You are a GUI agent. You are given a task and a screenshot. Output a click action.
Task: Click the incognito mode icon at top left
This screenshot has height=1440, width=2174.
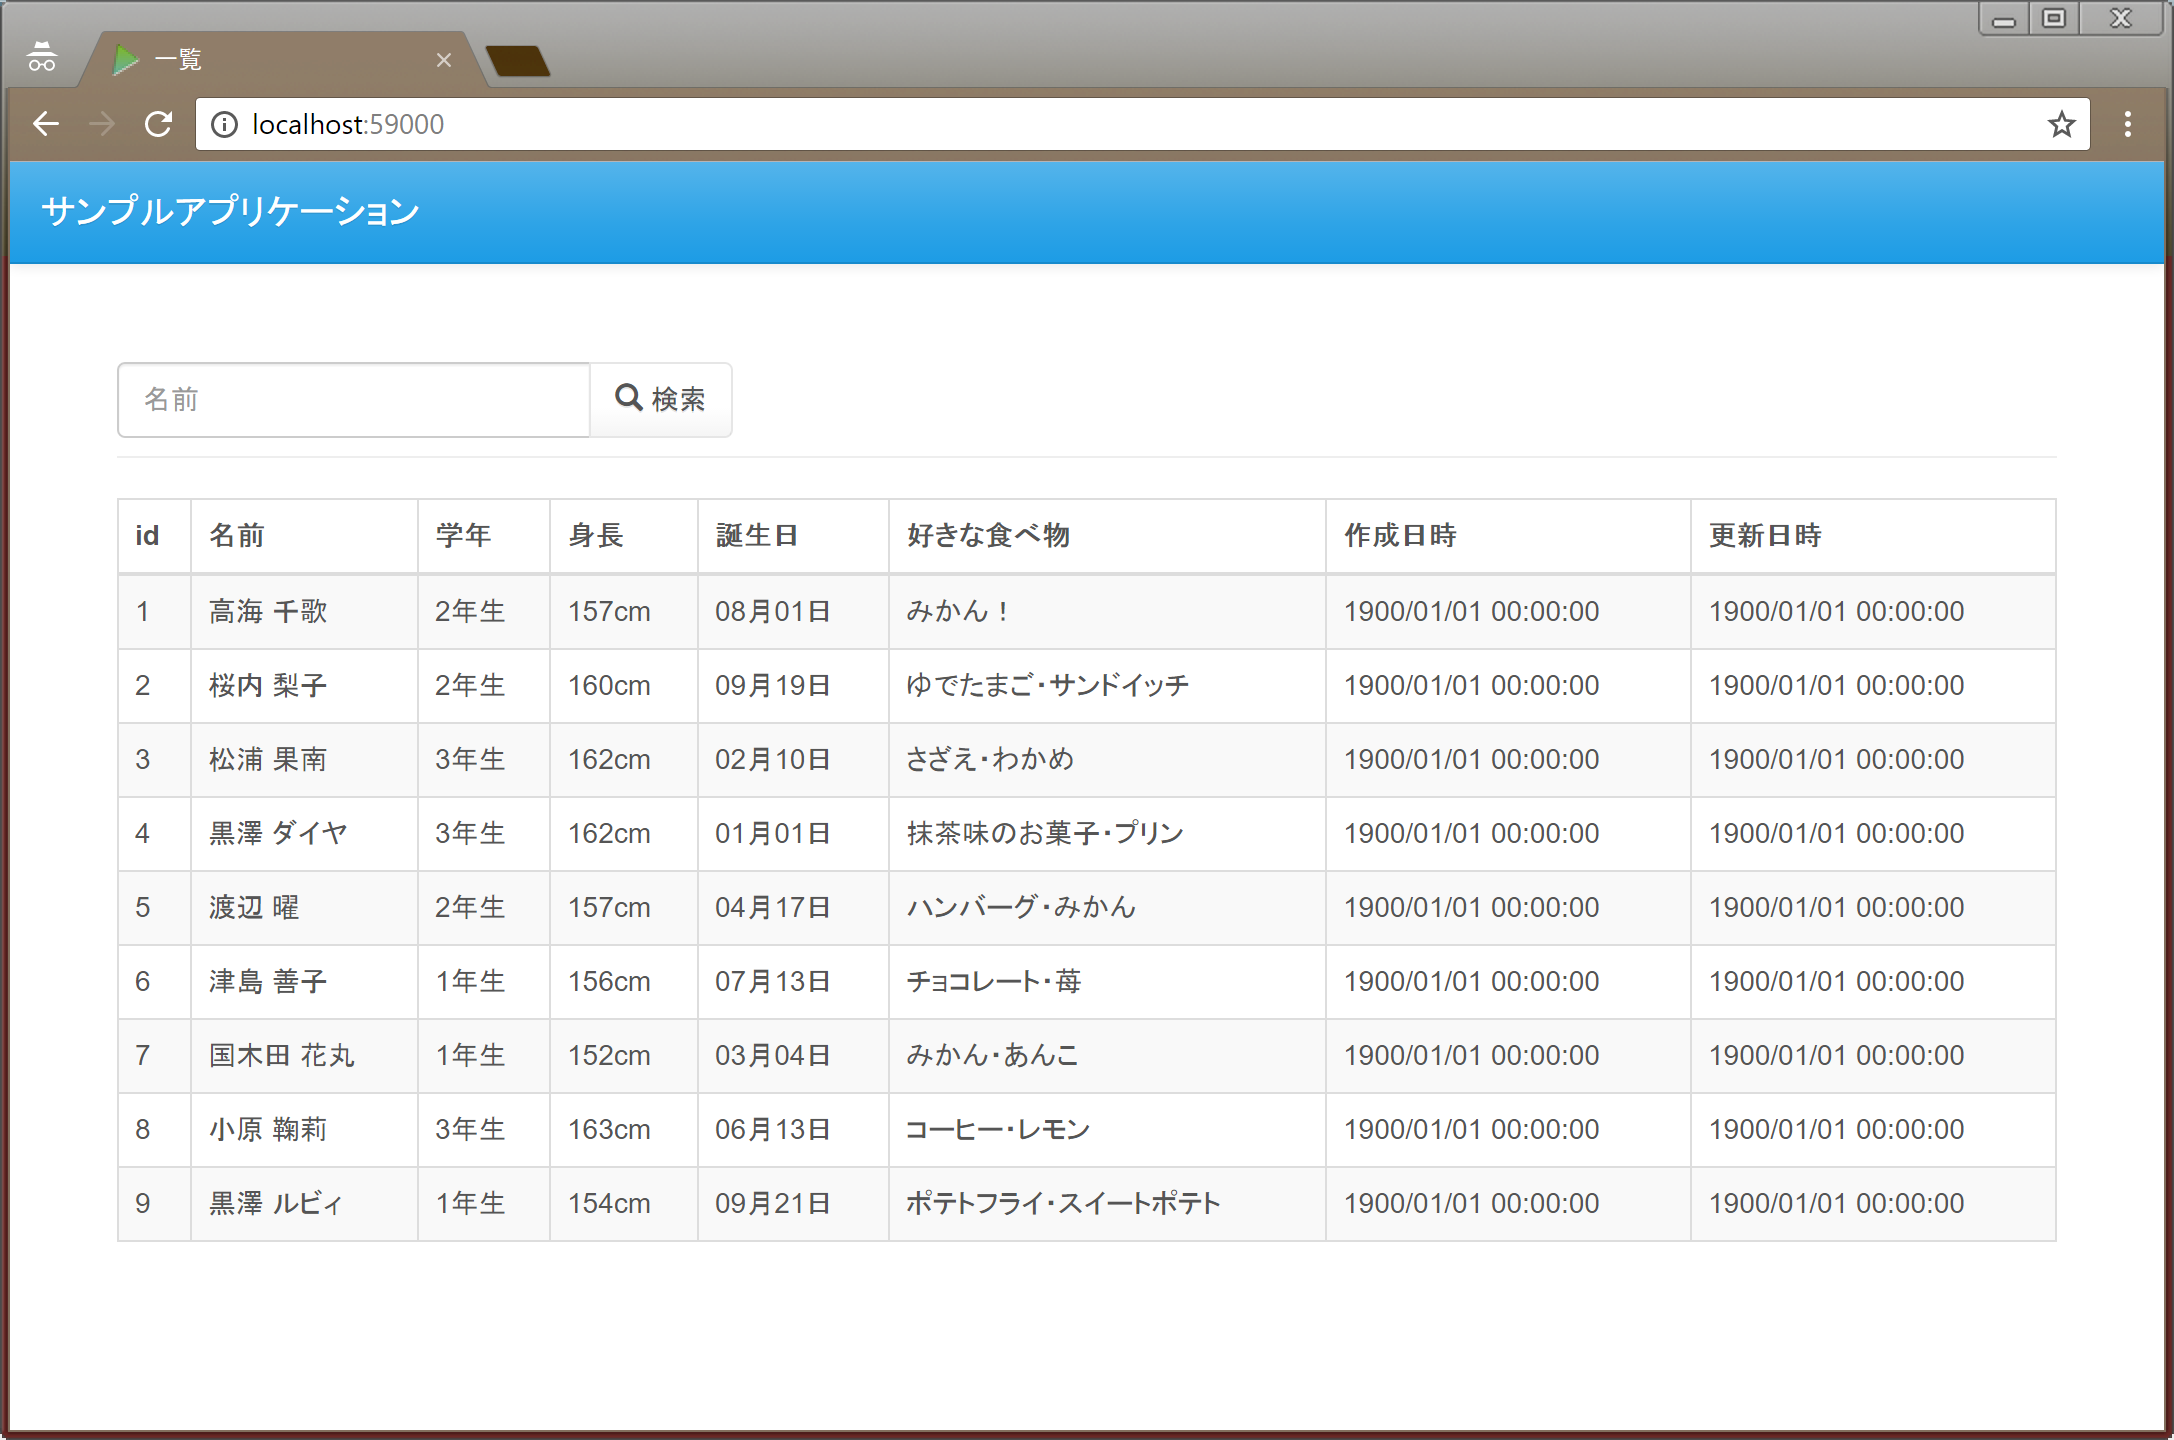pyautogui.click(x=42, y=57)
